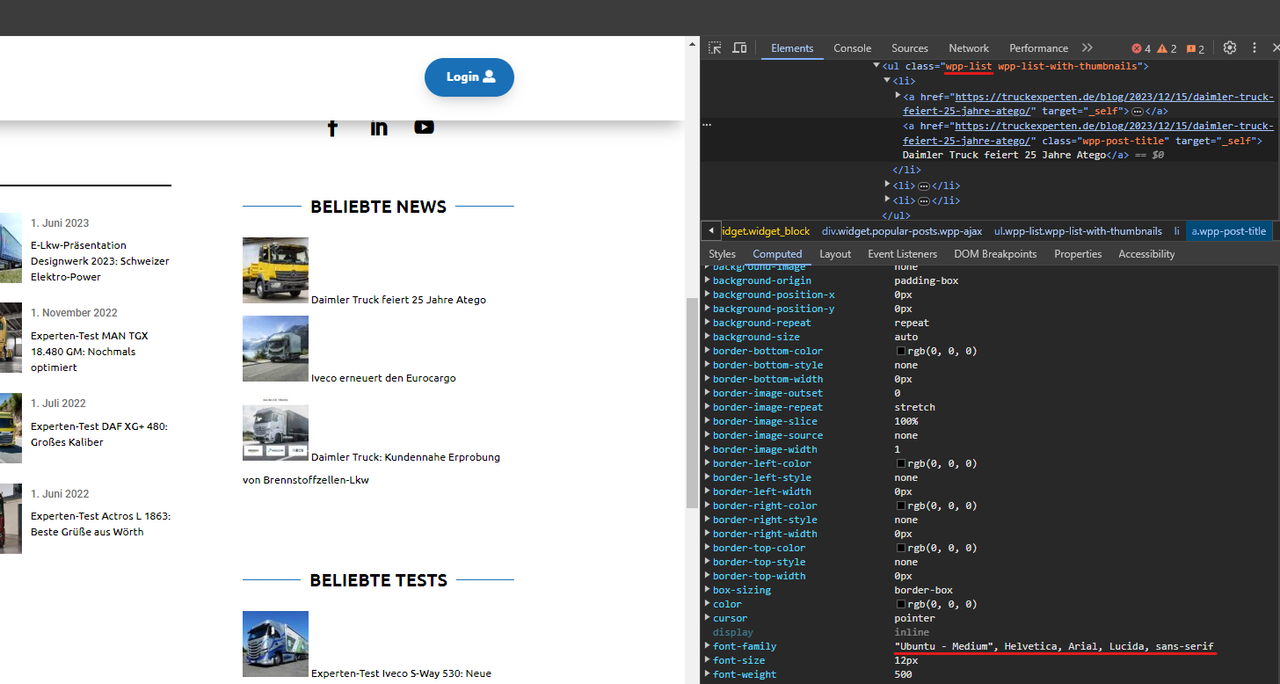
Task: Open the YouTube social icon
Action: pyautogui.click(x=424, y=126)
